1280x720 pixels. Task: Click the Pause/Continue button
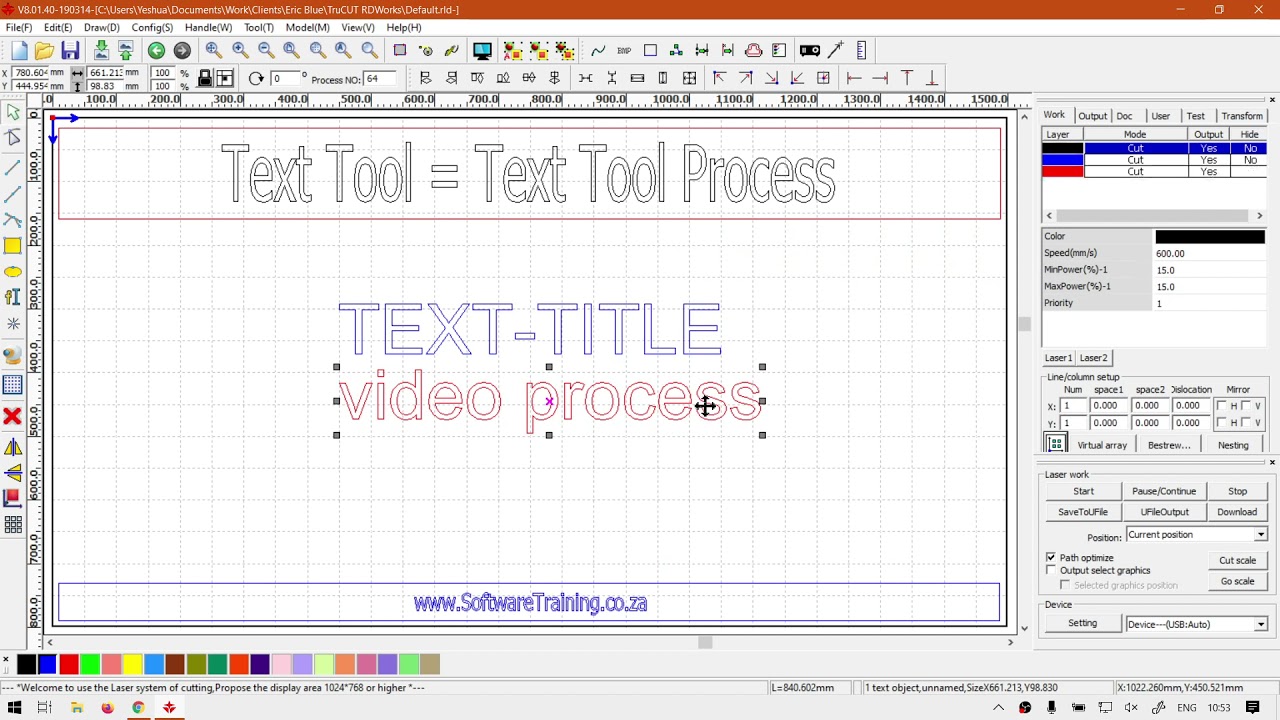coord(1164,491)
